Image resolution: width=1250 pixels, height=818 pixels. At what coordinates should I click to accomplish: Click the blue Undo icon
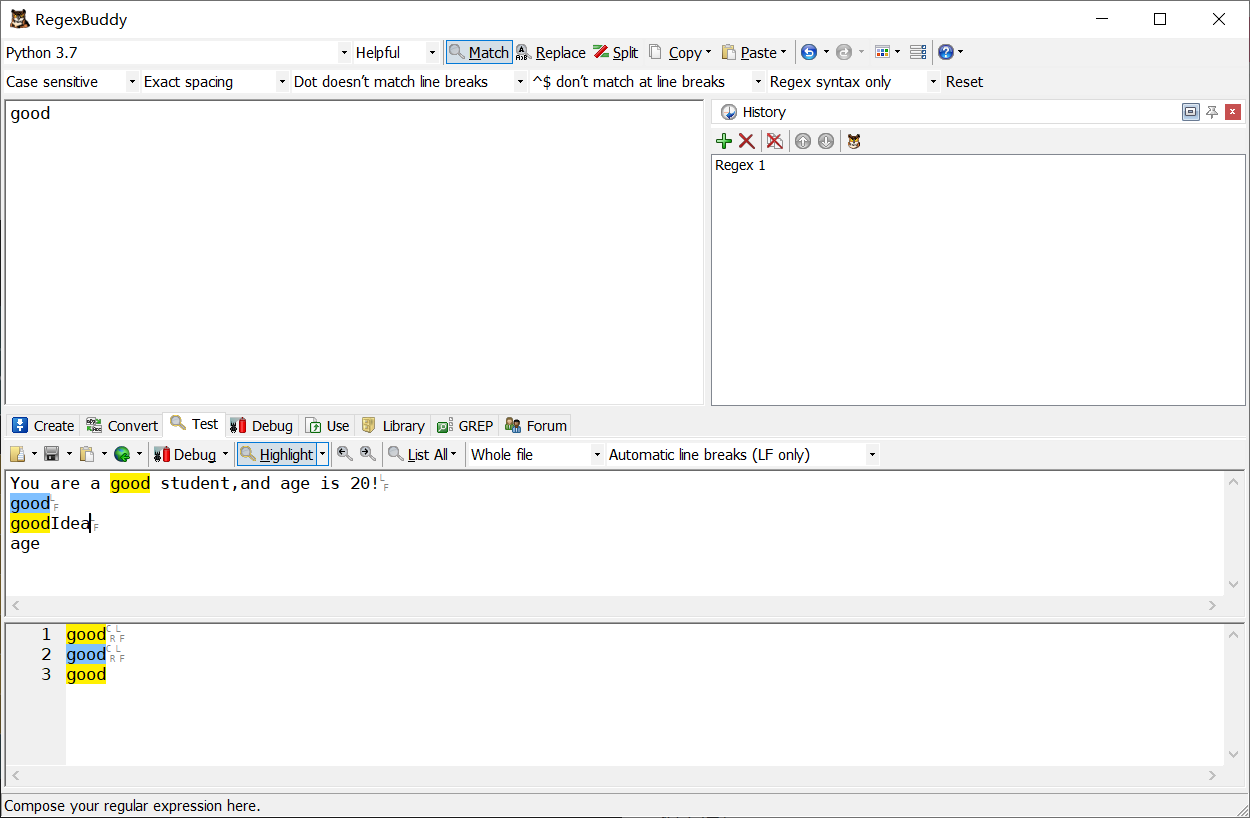click(809, 52)
